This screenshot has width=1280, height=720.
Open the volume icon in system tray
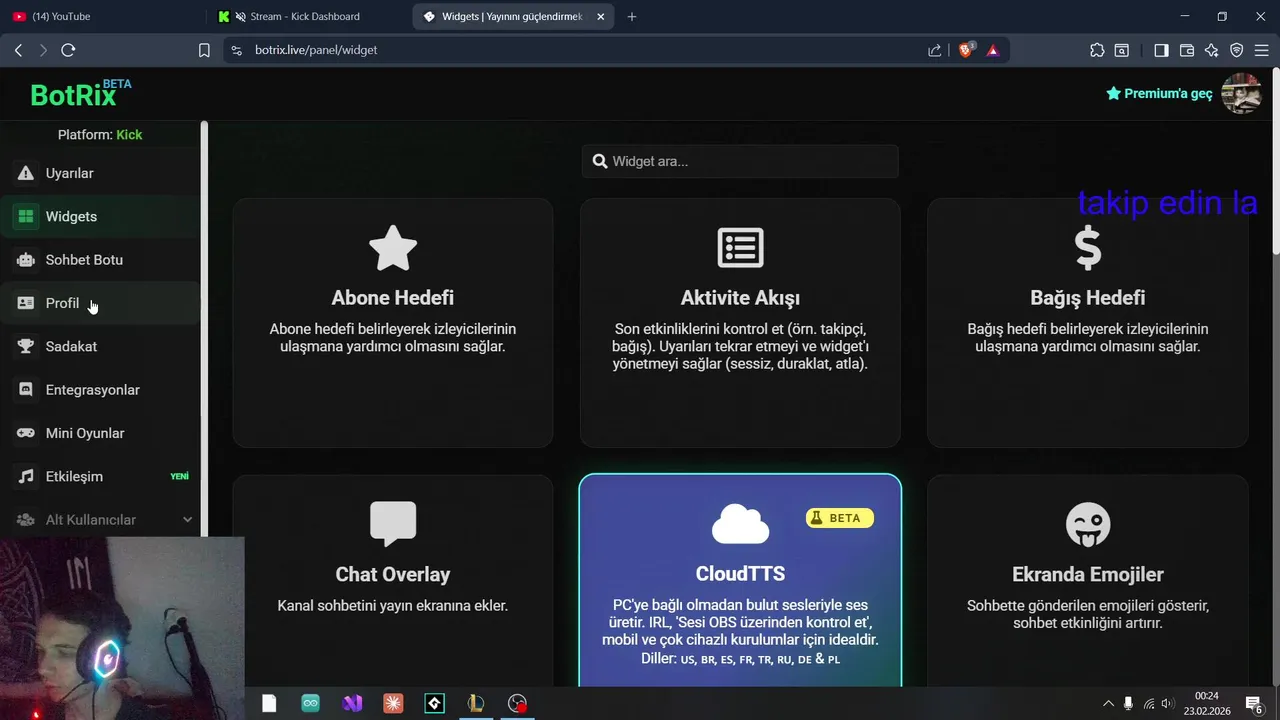(x=1167, y=703)
